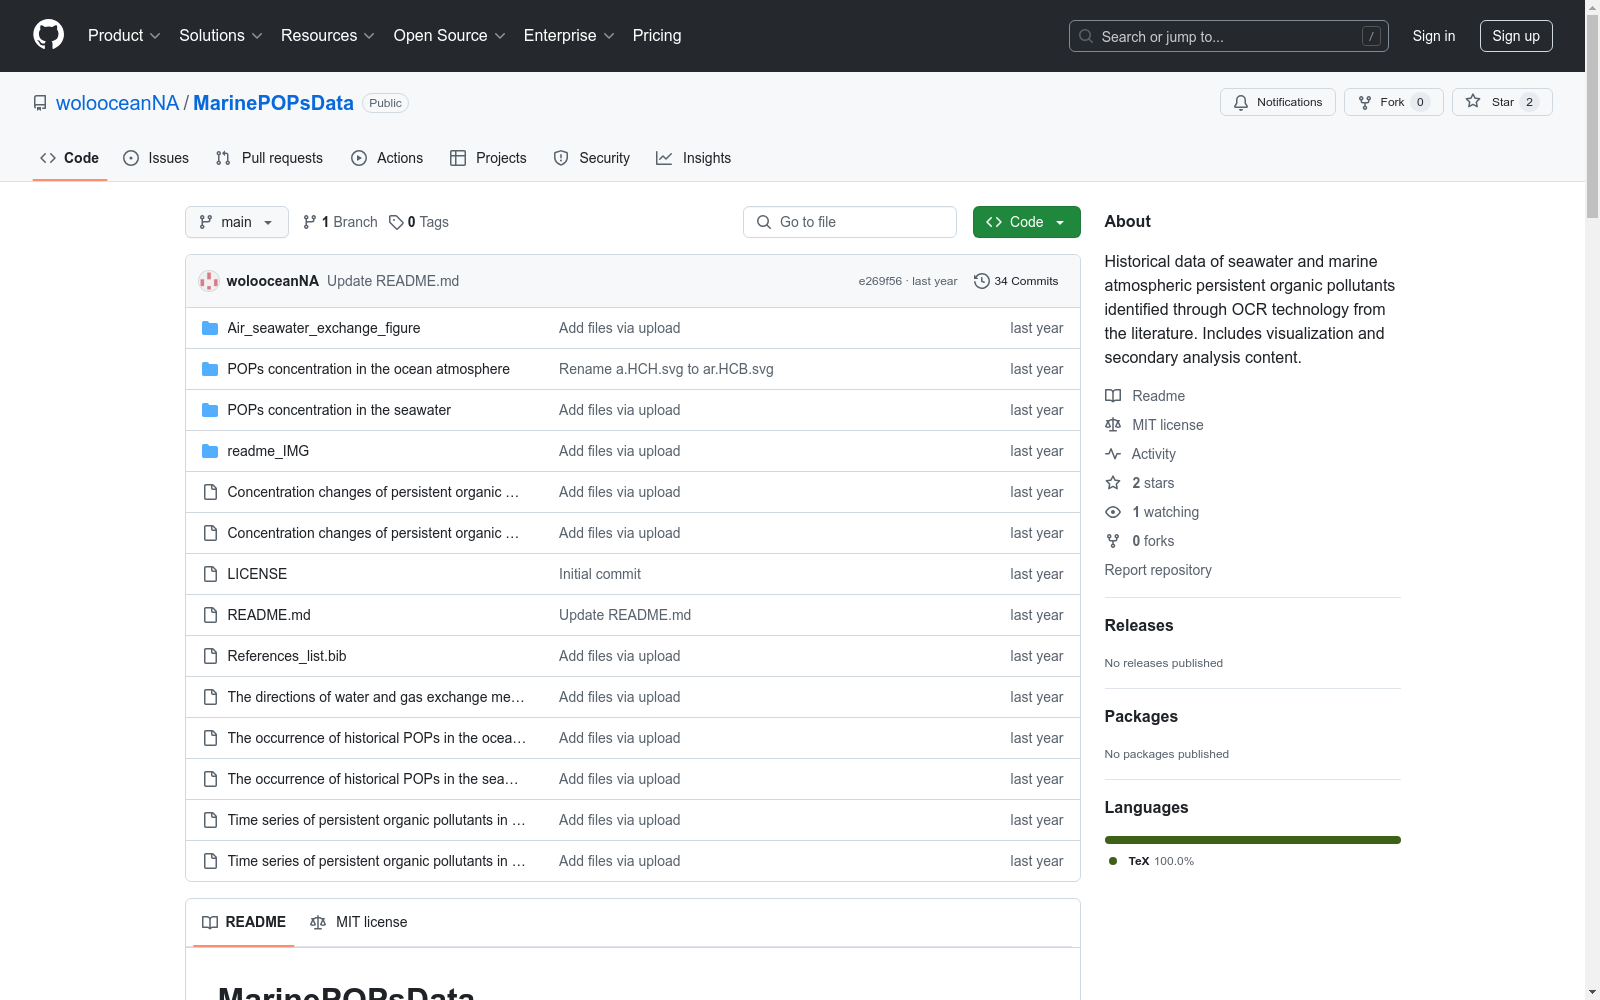Click Report repository link
The image size is (1600, 1000).
pos(1158,570)
